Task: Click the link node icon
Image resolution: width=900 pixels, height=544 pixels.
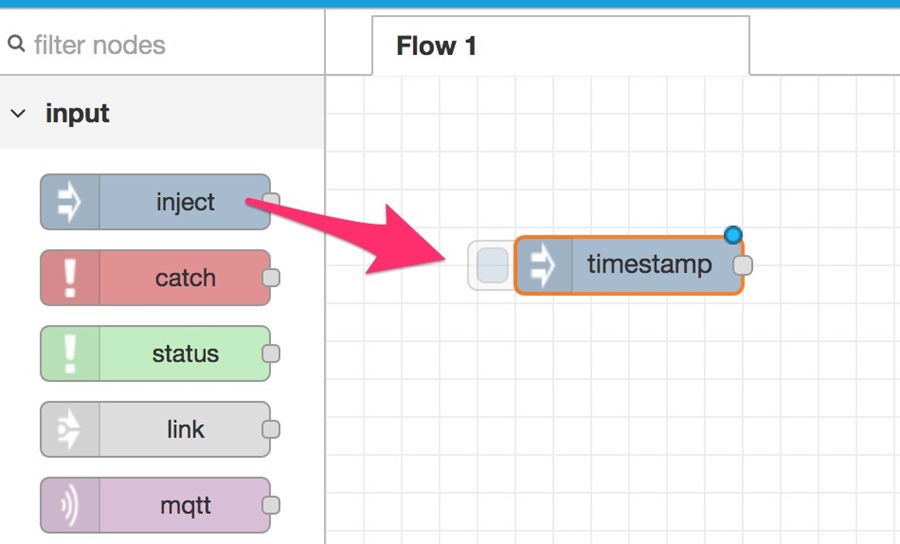Action: coord(69,429)
